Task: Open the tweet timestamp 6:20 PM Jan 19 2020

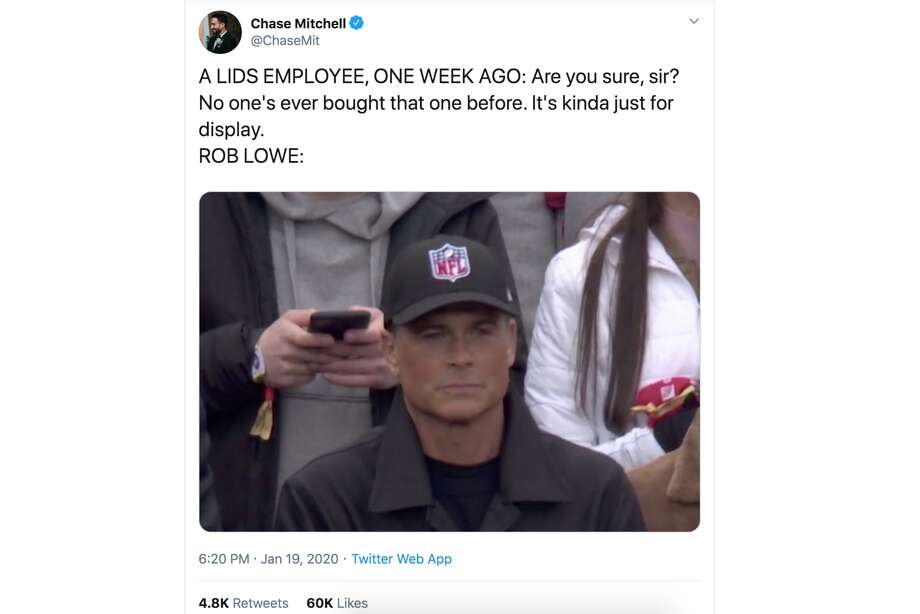Action: pos(268,559)
